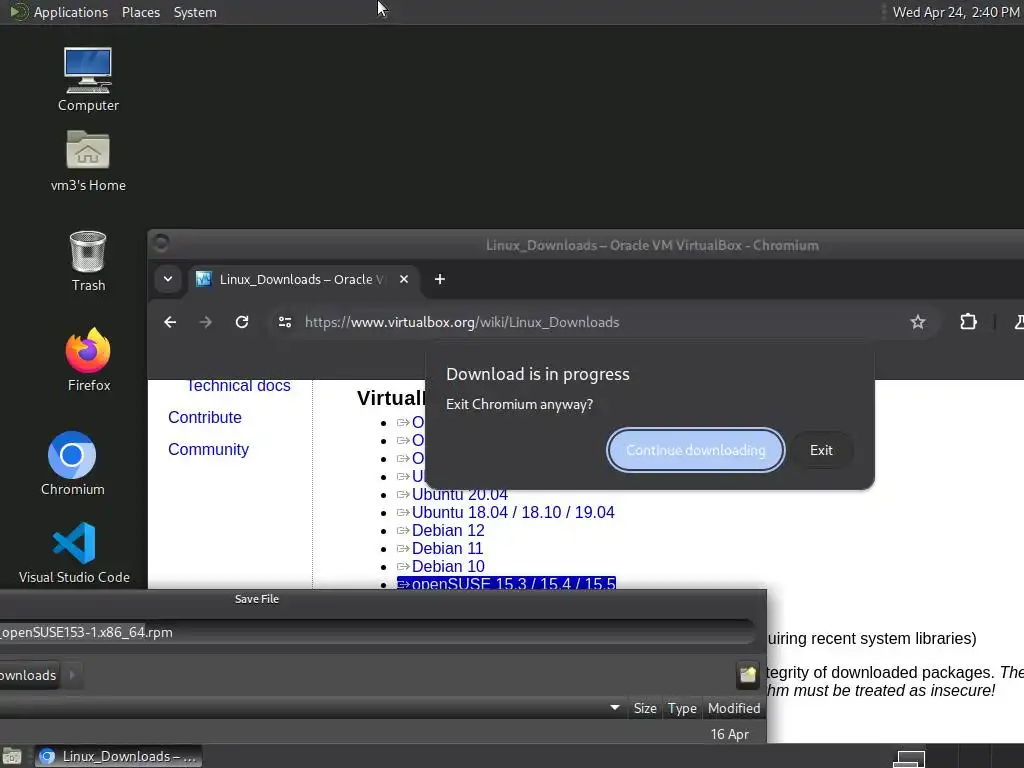Viewport: 1024px width, 768px height.
Task: Open site information icon in address bar
Action: point(285,322)
